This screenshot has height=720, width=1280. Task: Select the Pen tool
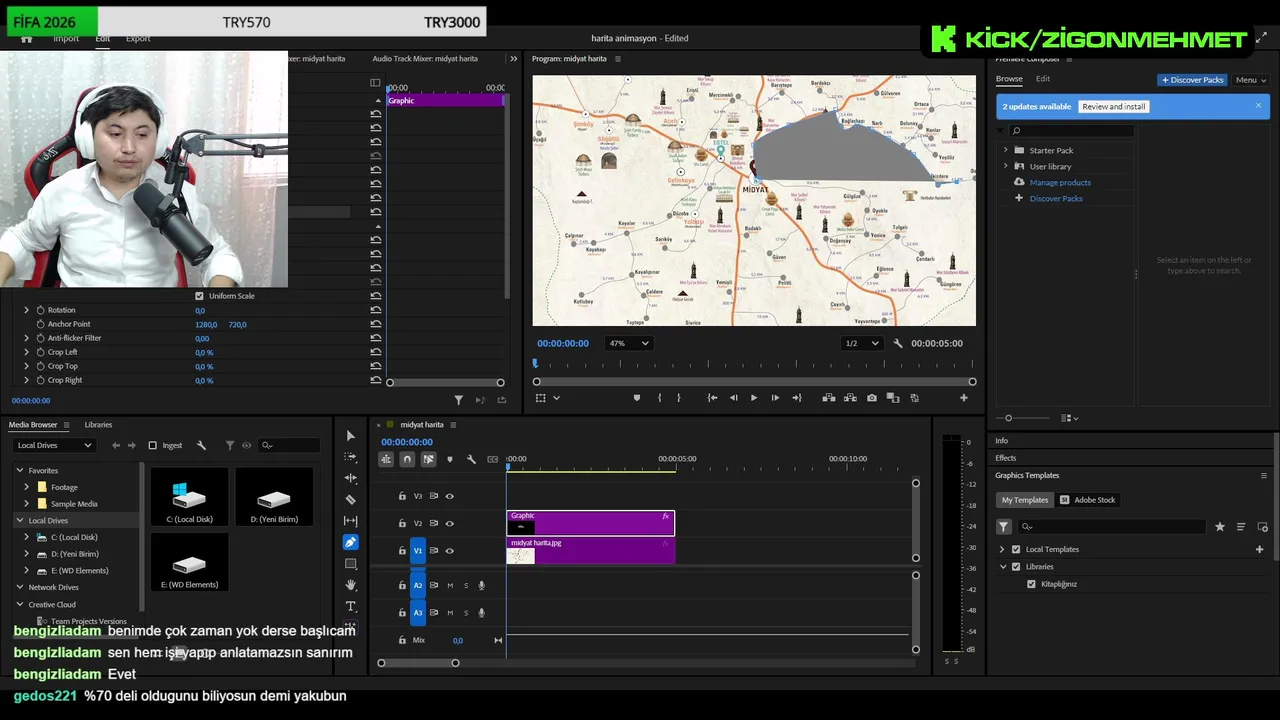click(x=350, y=542)
